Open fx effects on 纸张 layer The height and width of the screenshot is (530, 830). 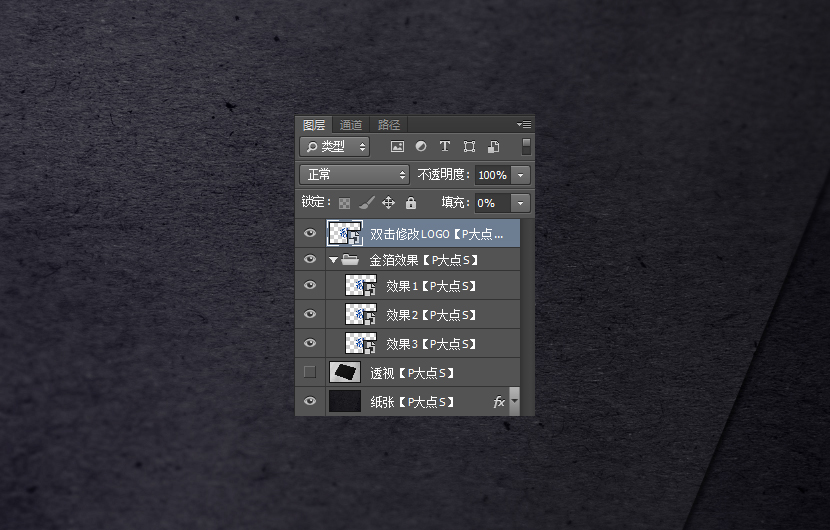(x=498, y=402)
